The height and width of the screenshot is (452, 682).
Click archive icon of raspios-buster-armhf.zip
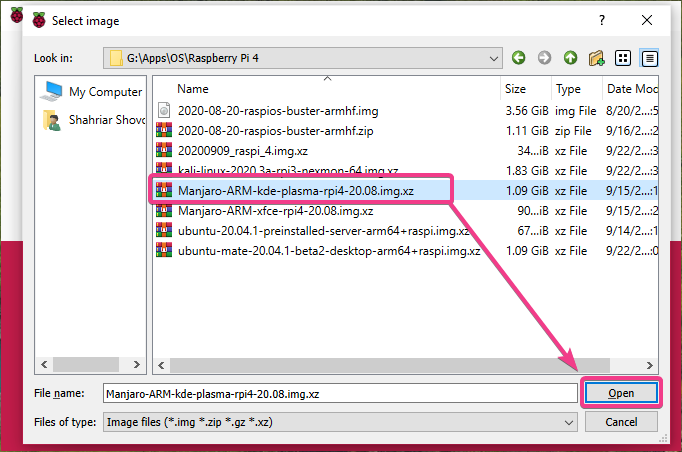pos(164,130)
